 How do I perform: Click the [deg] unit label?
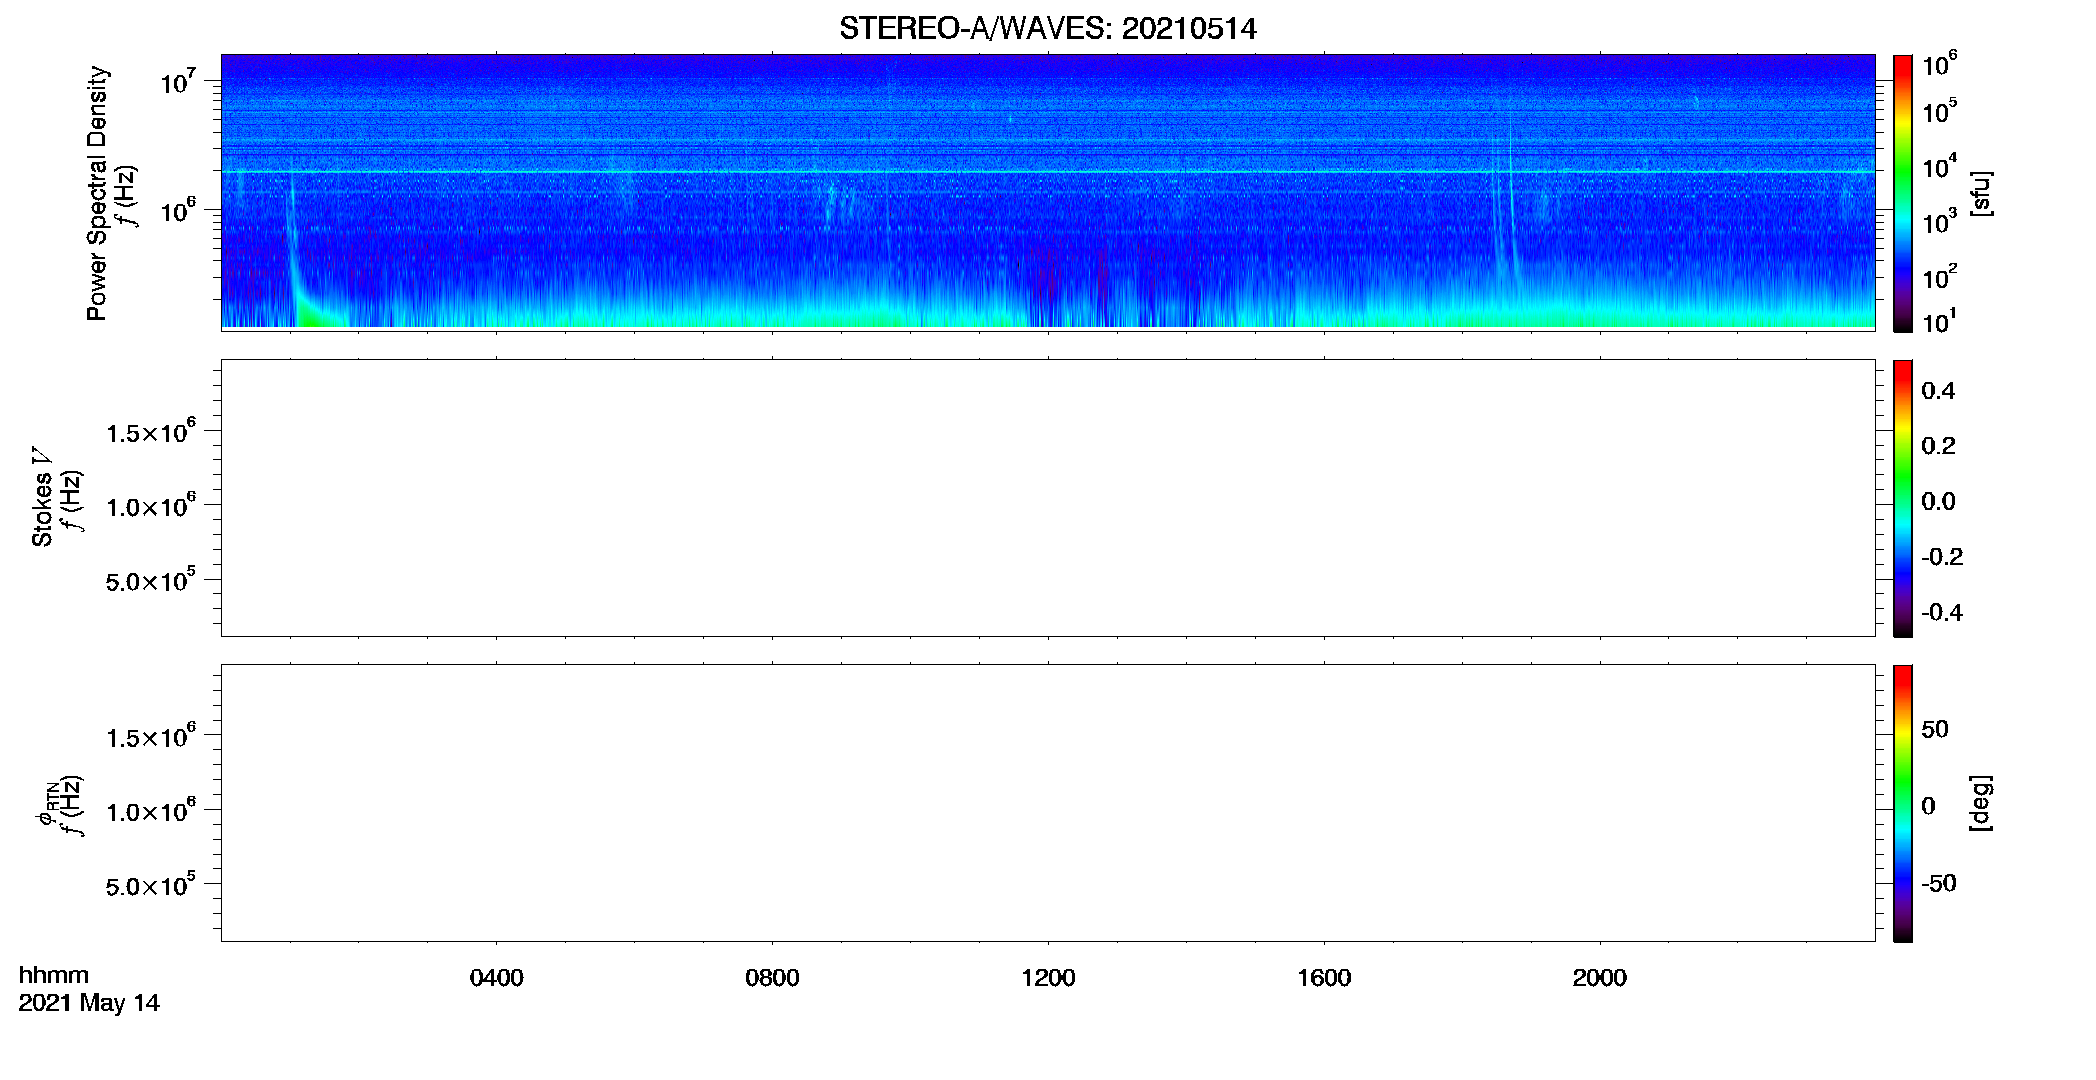(1981, 803)
